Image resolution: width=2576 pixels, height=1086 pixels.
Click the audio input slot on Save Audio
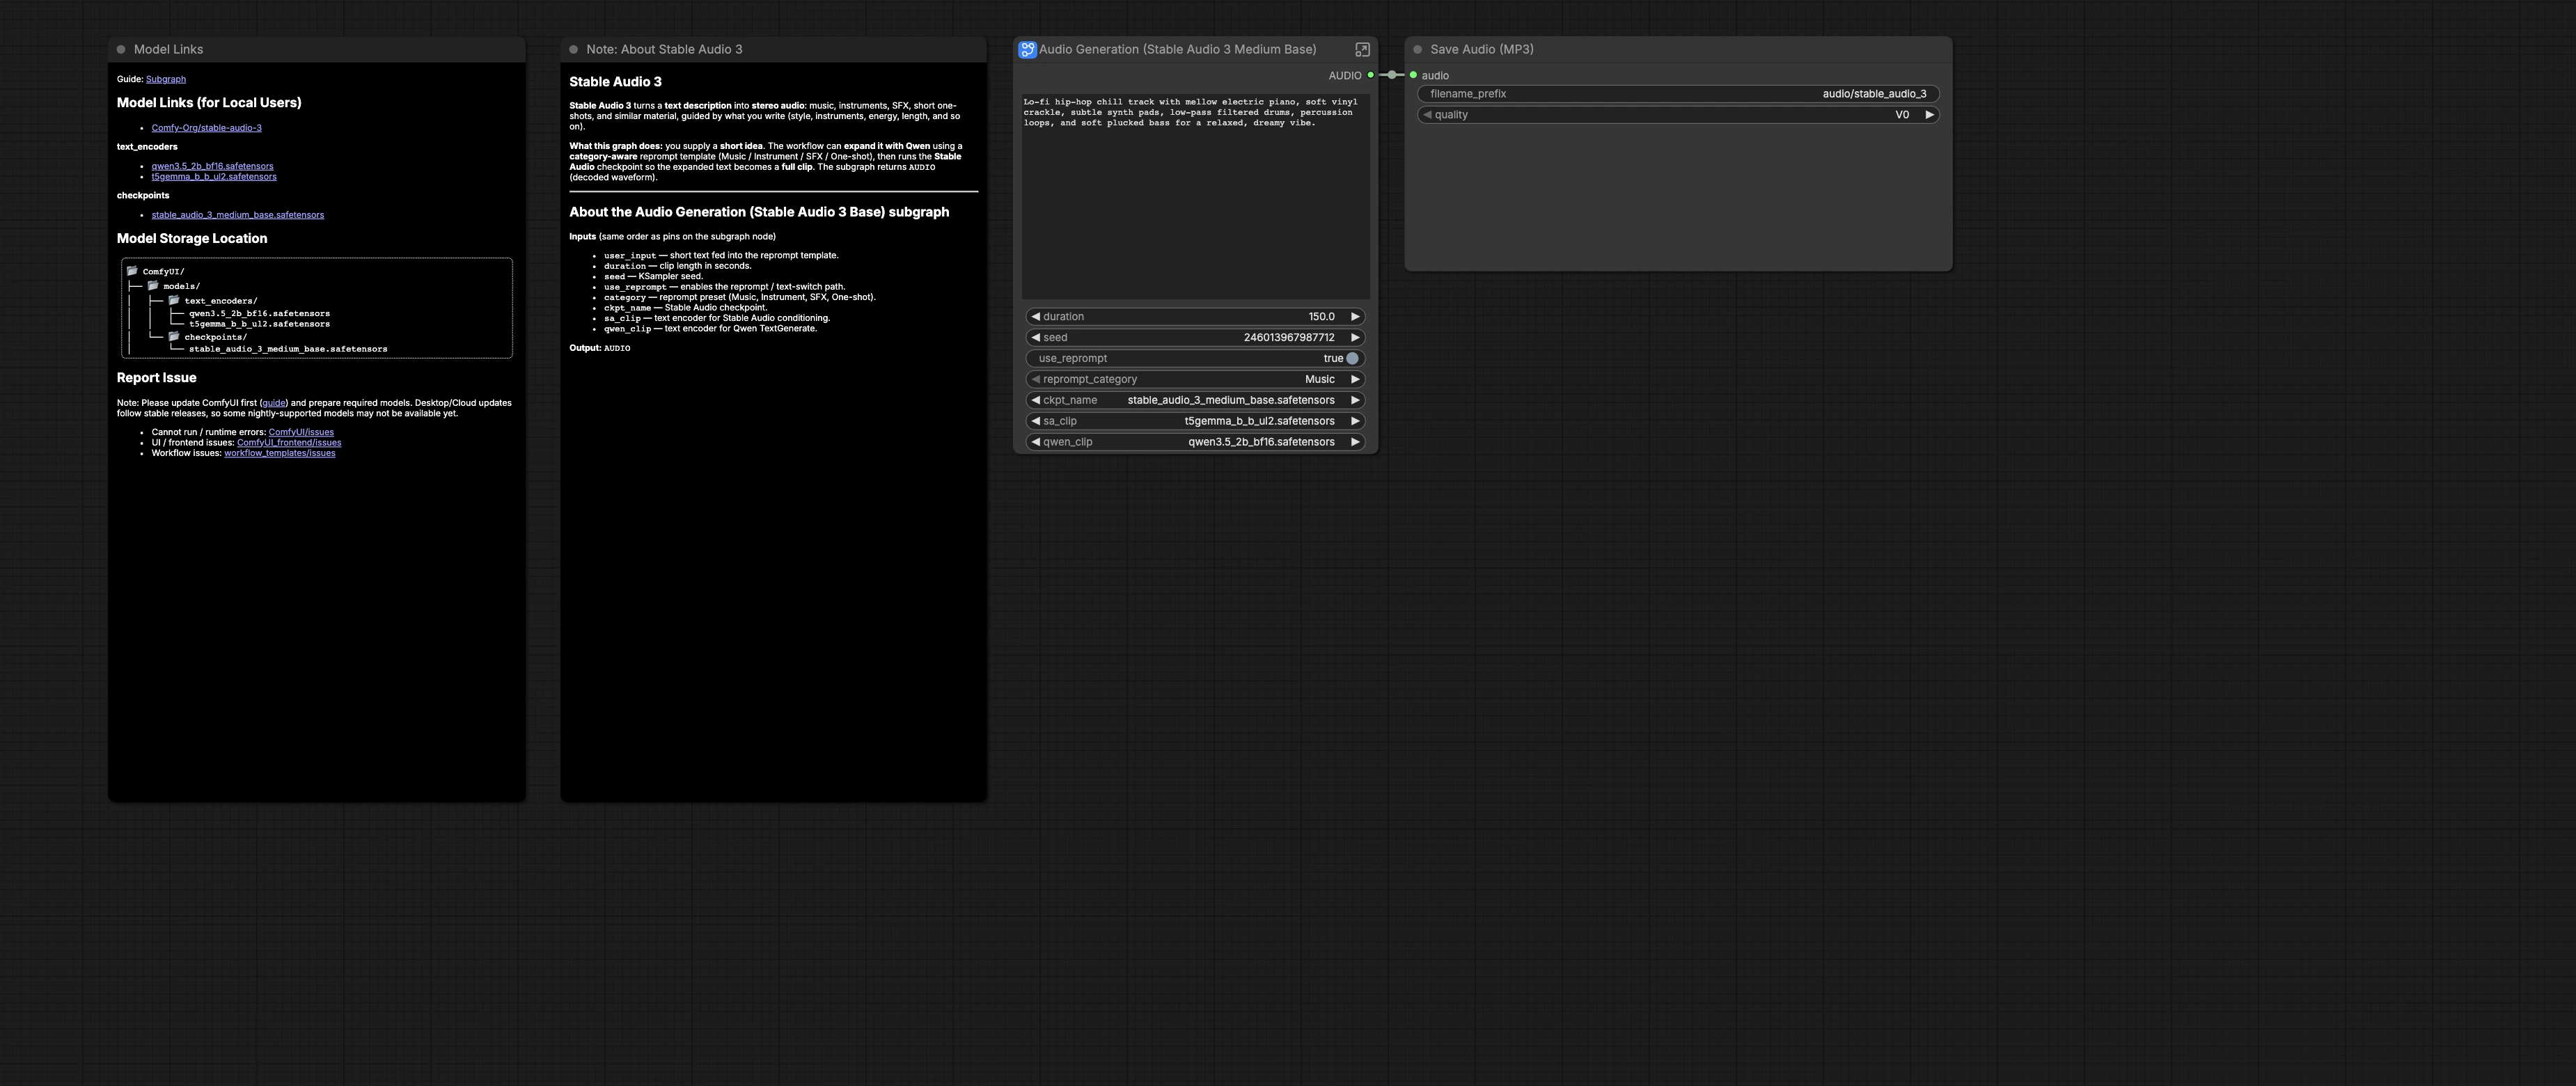(x=1413, y=75)
